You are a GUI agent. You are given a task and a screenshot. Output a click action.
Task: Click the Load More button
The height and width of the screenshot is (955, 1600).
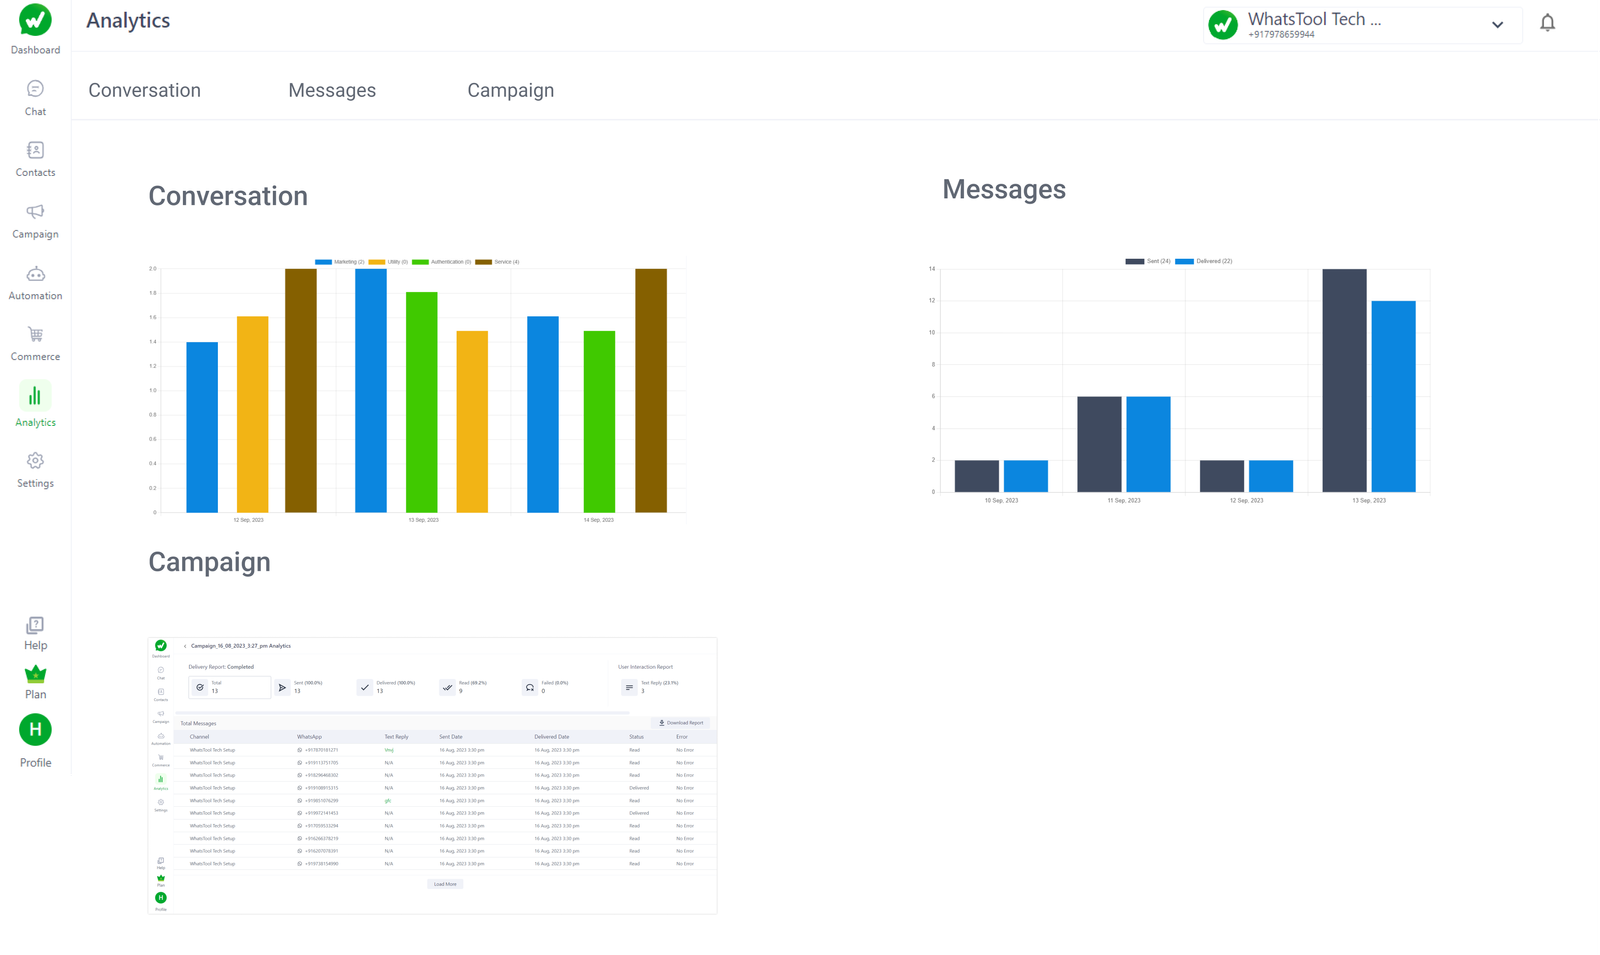coord(444,883)
